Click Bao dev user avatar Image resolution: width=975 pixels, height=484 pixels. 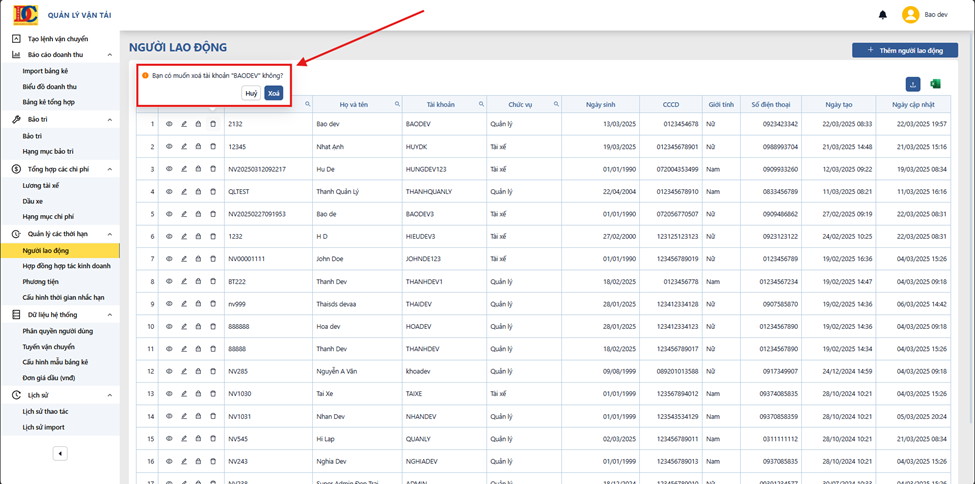pos(910,15)
